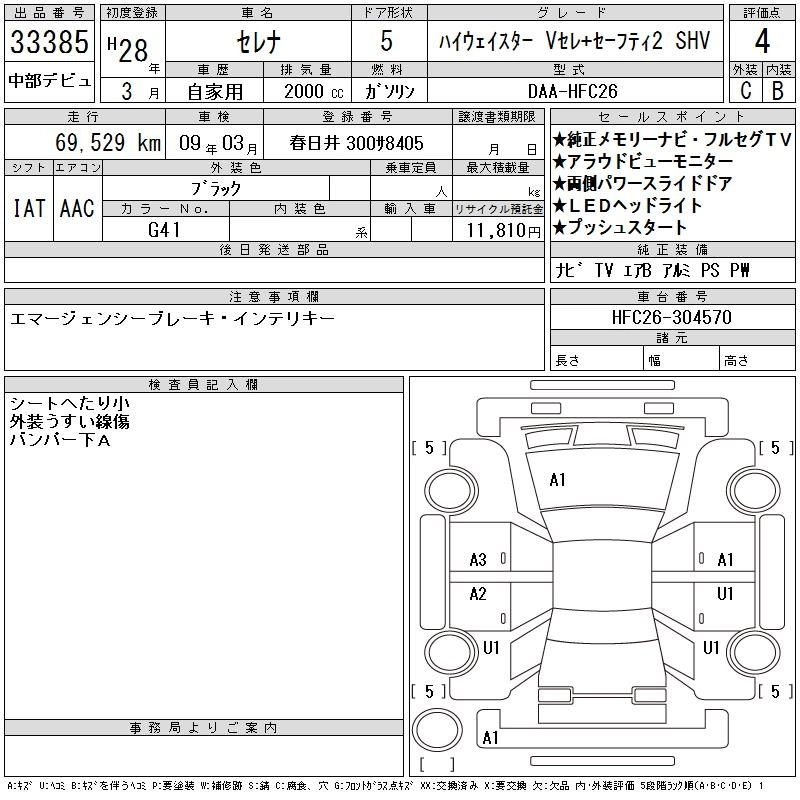
Task: Click the fuel type ガソリン
Action: click(x=390, y=91)
